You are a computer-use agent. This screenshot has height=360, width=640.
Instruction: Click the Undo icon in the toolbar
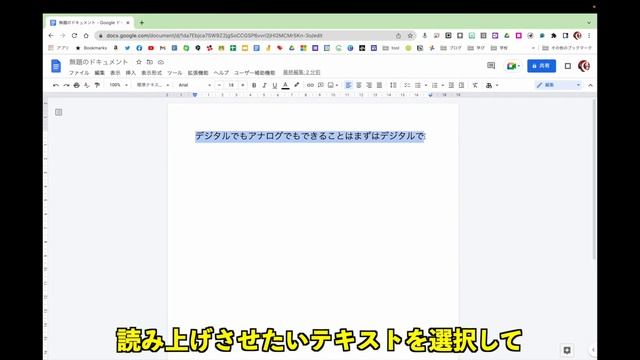56,85
